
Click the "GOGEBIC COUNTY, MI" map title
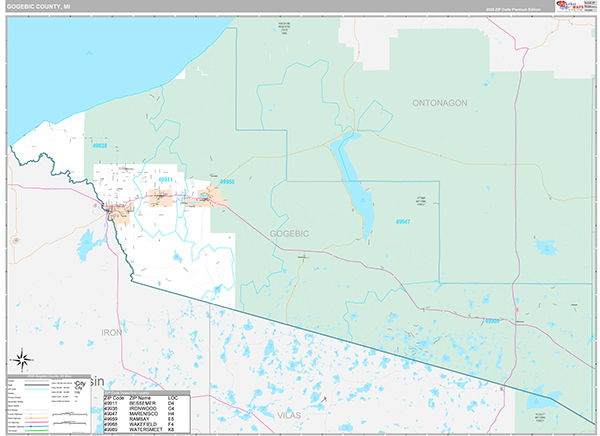point(38,7)
